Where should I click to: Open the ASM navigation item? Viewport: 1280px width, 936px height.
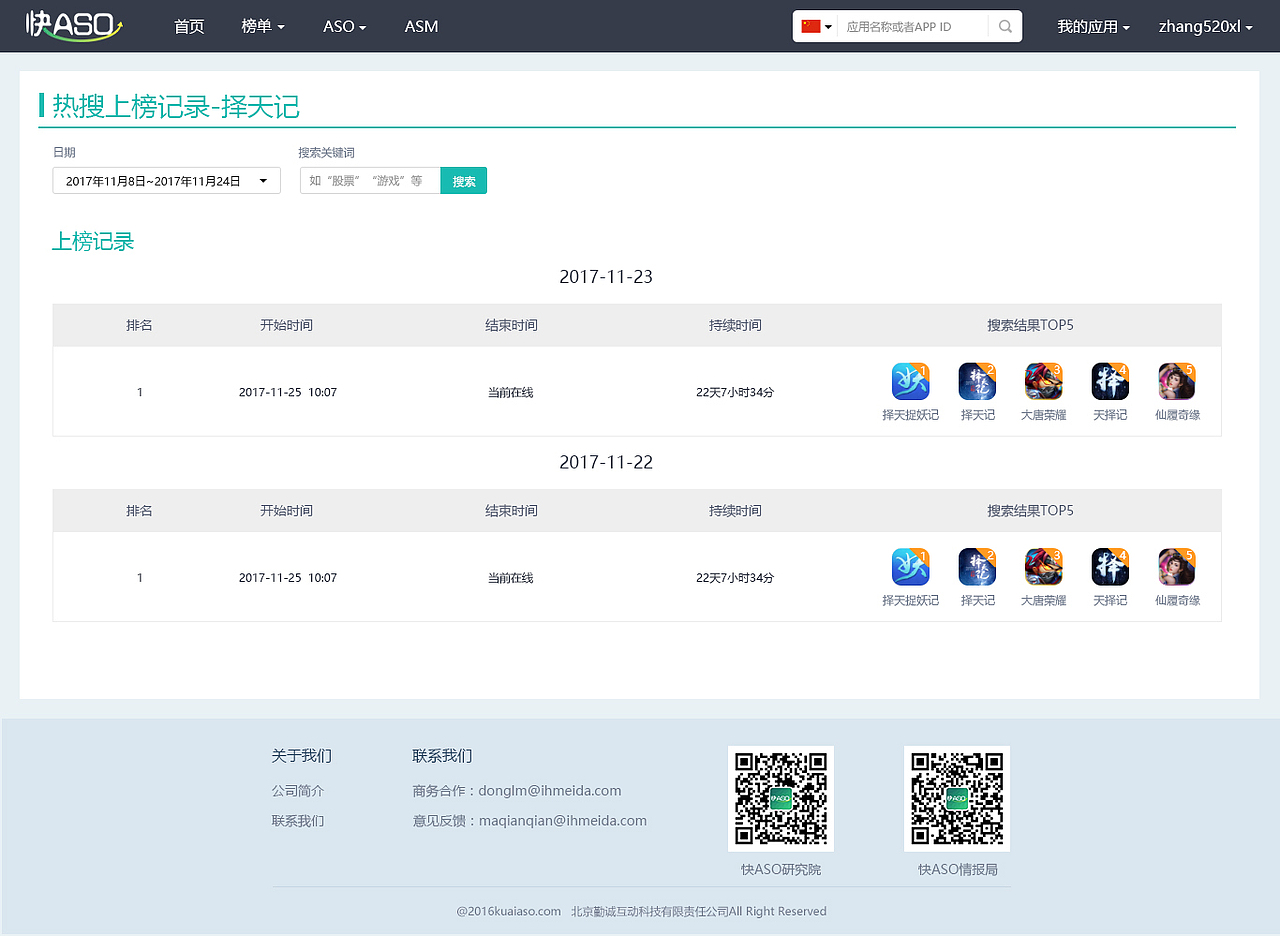point(421,26)
